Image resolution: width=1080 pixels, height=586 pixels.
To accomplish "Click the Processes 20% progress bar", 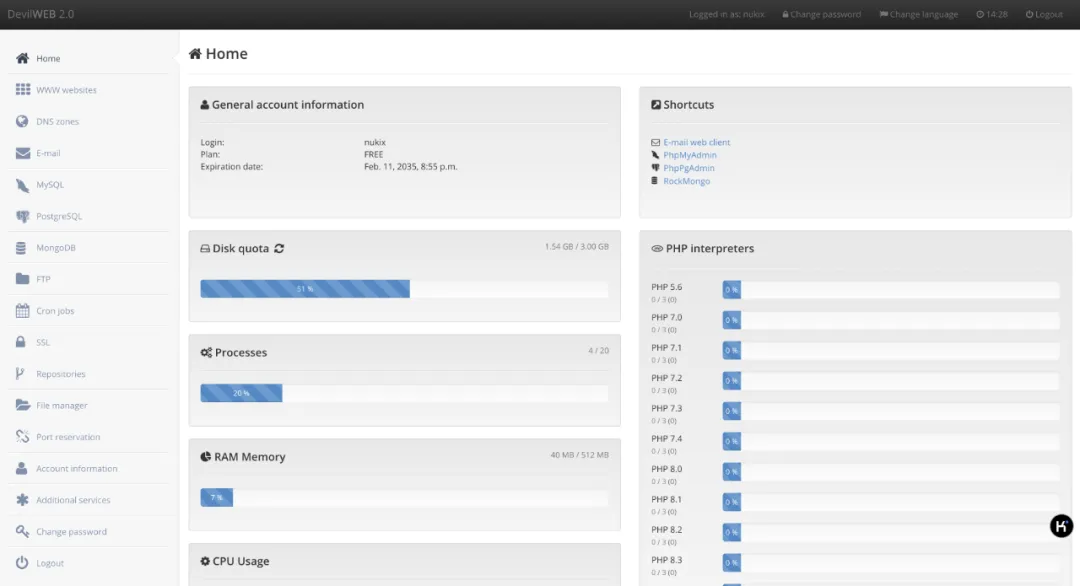I will click(x=404, y=393).
